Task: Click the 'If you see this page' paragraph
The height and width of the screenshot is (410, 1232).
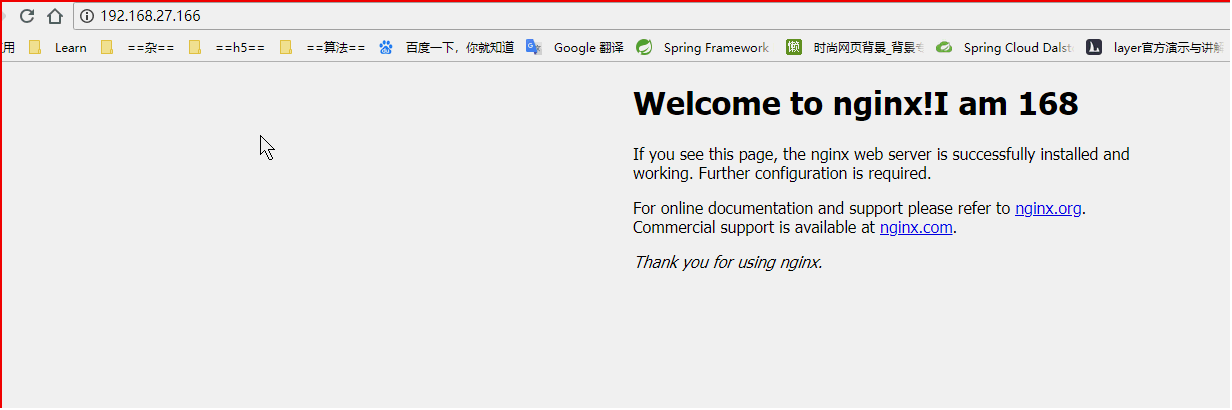Action: click(881, 164)
